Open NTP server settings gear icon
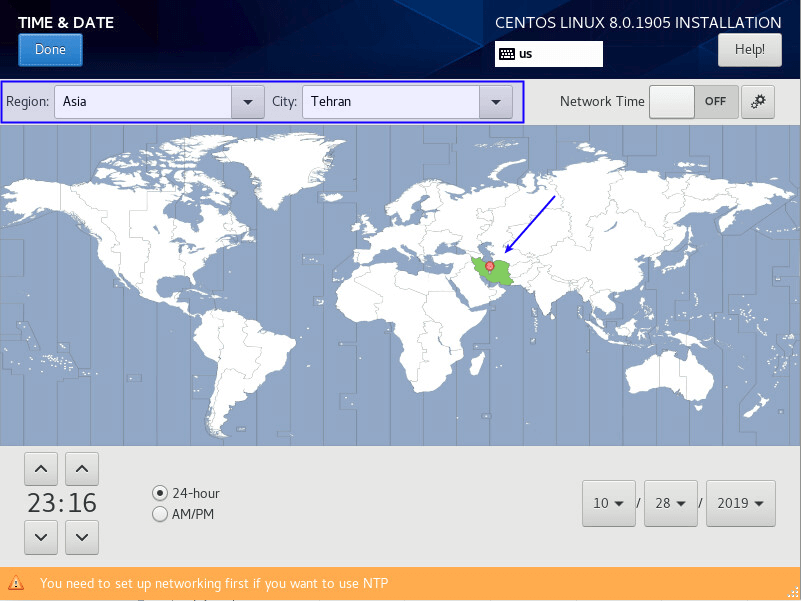 [x=758, y=102]
